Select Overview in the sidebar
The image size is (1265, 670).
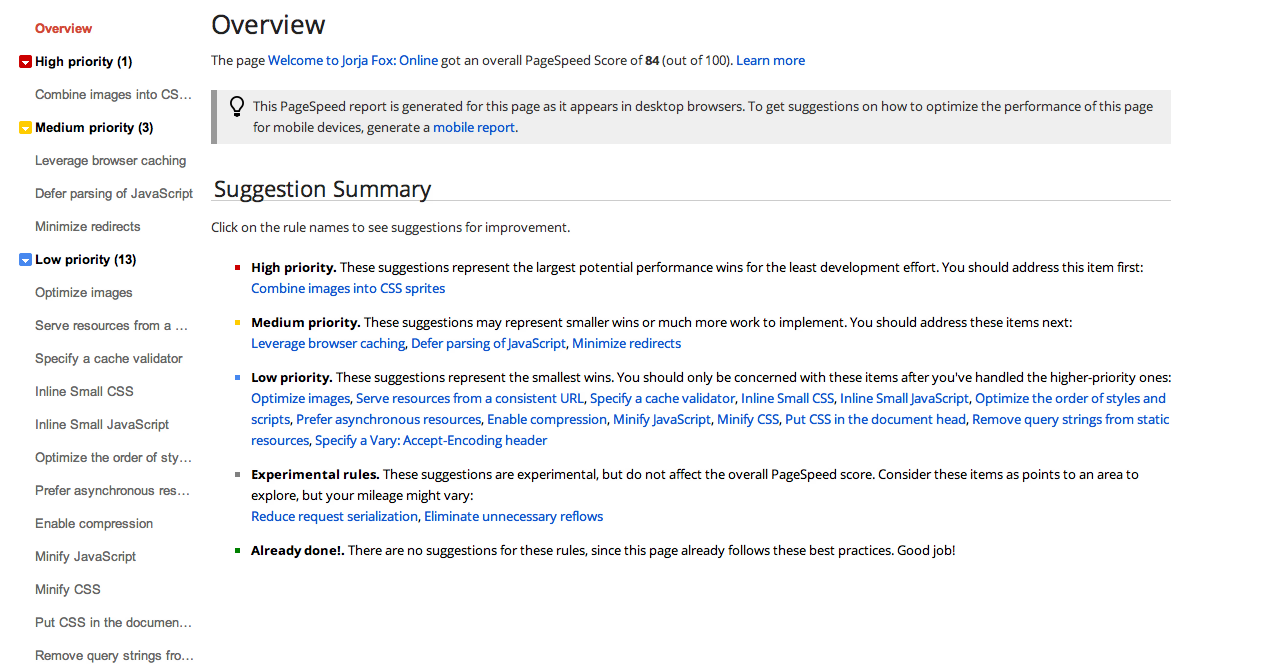[x=63, y=28]
